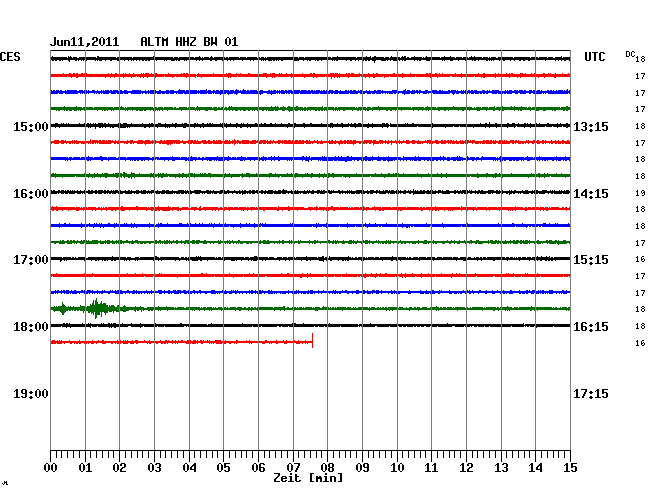Click the red vertical end marker of the last trace

click(x=312, y=340)
